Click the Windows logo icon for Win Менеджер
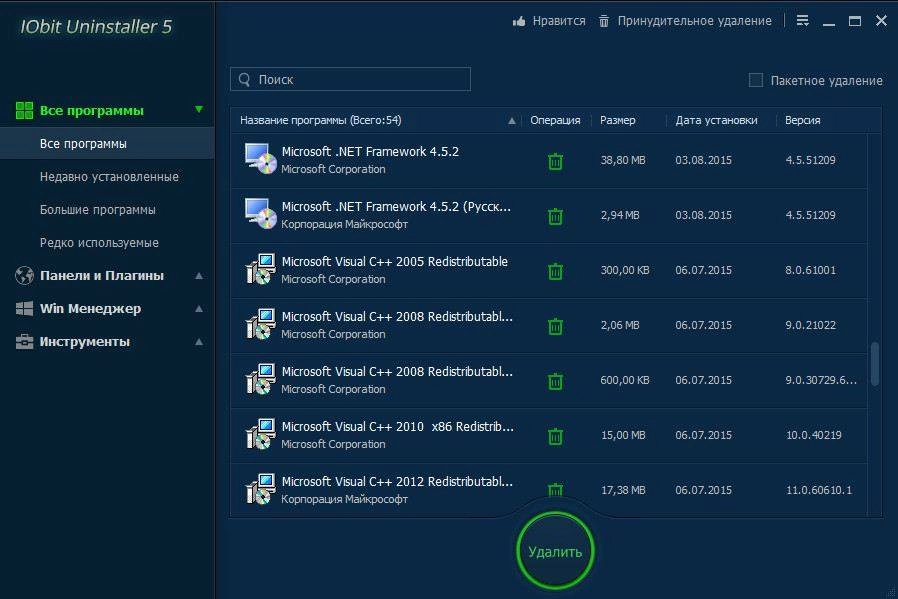Image resolution: width=898 pixels, height=599 pixels. tap(24, 309)
